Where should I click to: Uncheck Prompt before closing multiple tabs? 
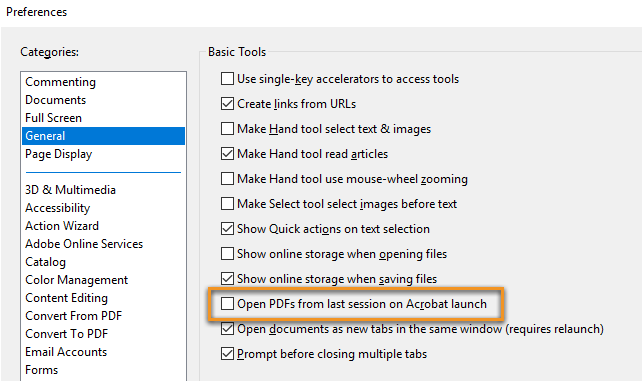[x=227, y=353]
